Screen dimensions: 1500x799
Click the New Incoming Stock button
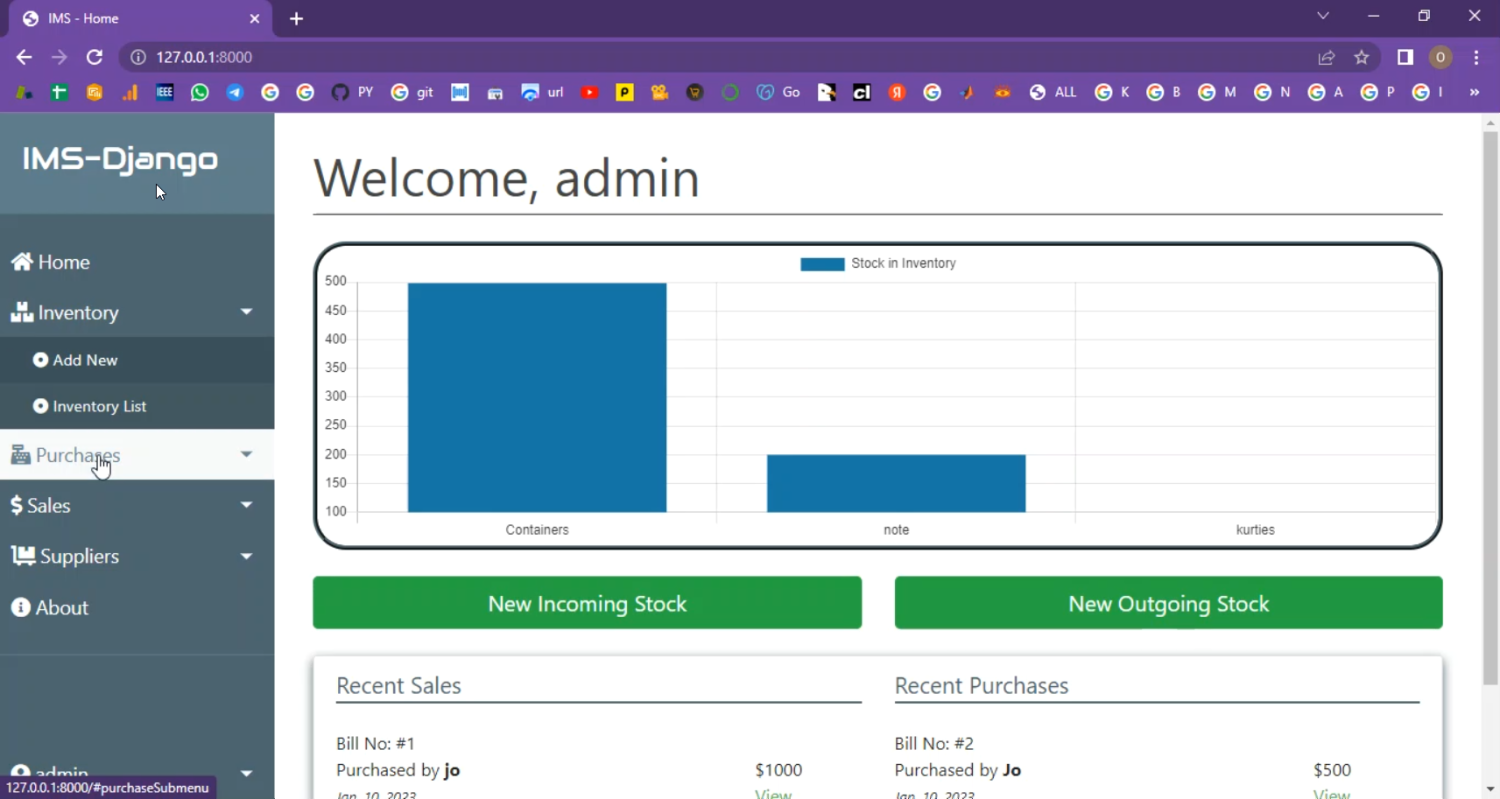click(587, 603)
